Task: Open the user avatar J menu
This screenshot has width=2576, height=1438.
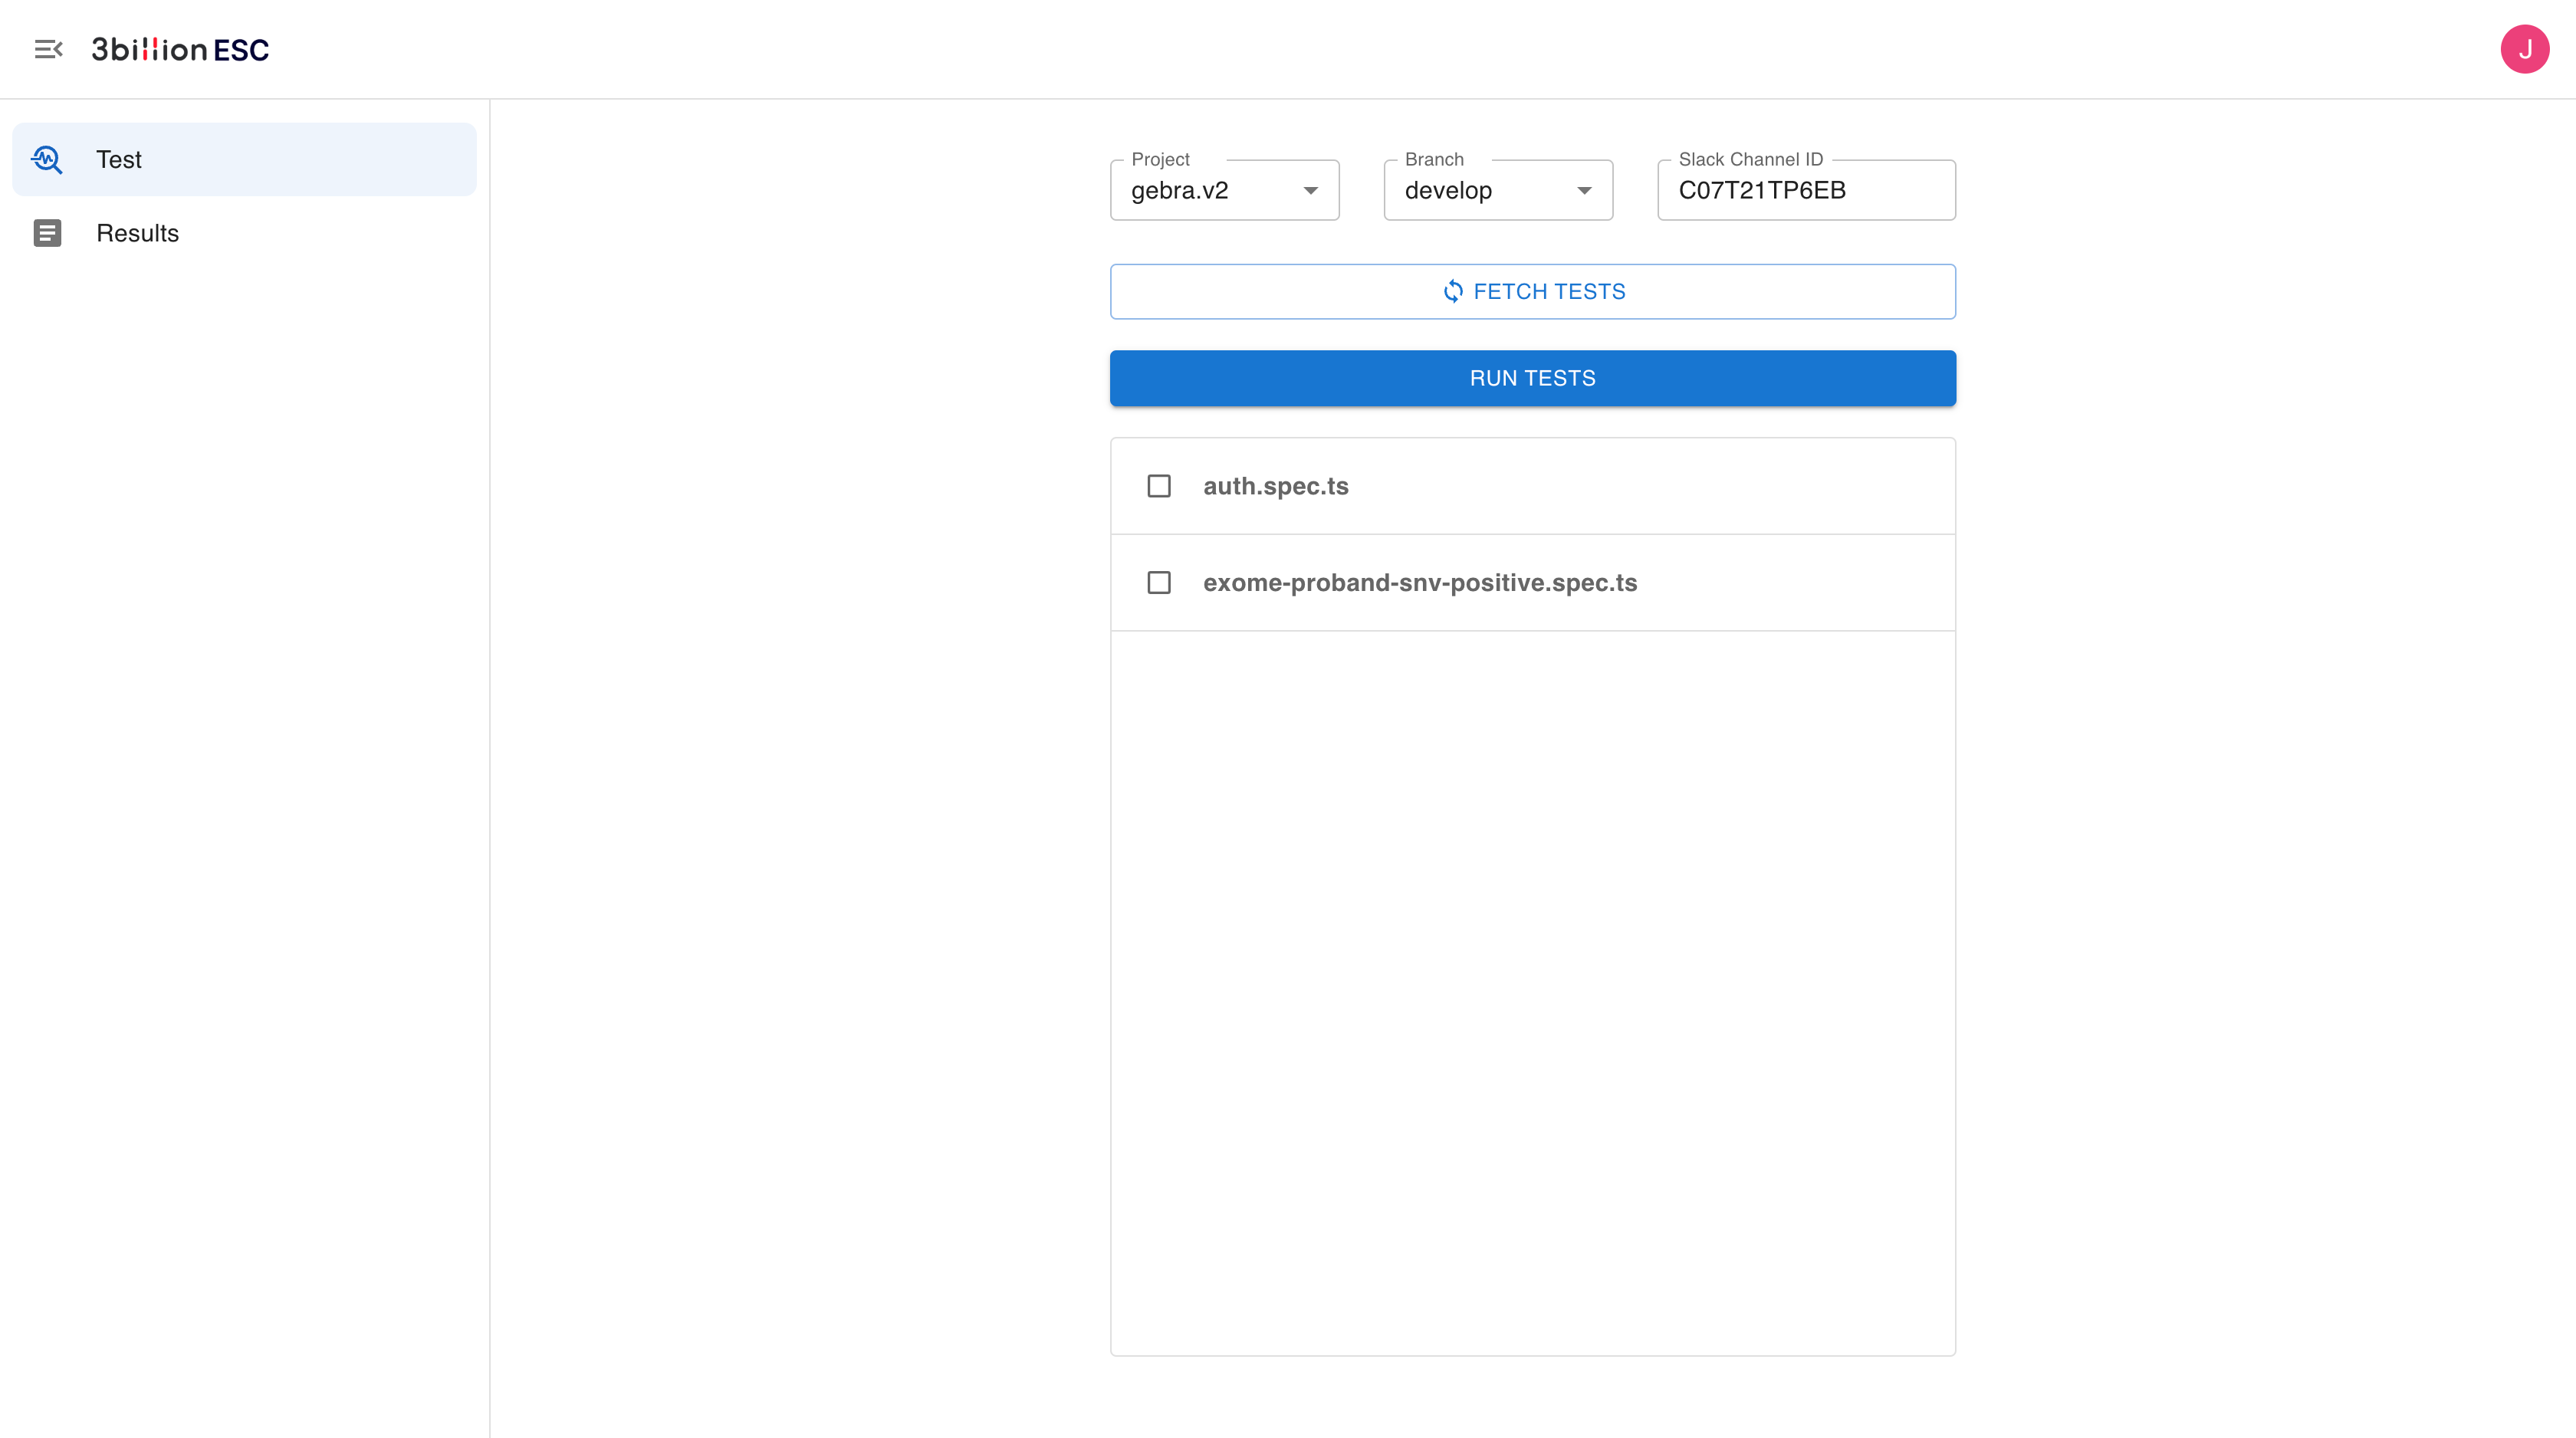Action: pos(2524,49)
